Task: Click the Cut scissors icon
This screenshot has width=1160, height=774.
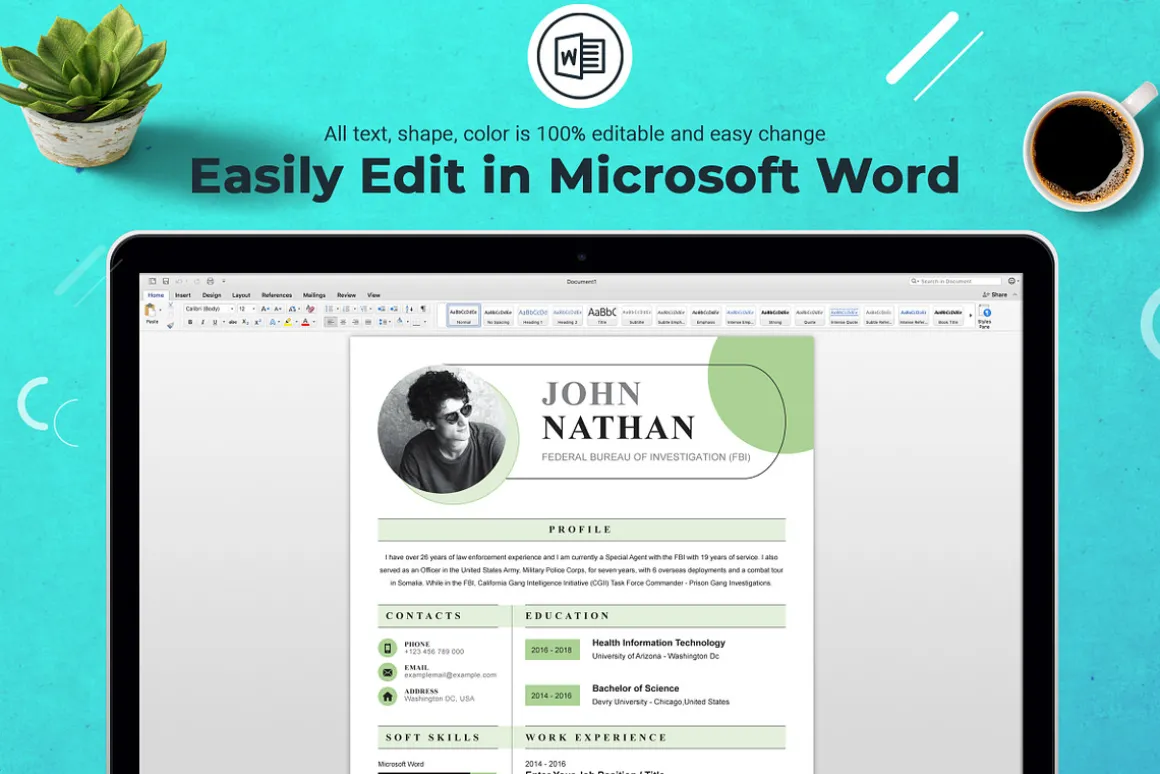Action: click(170, 304)
